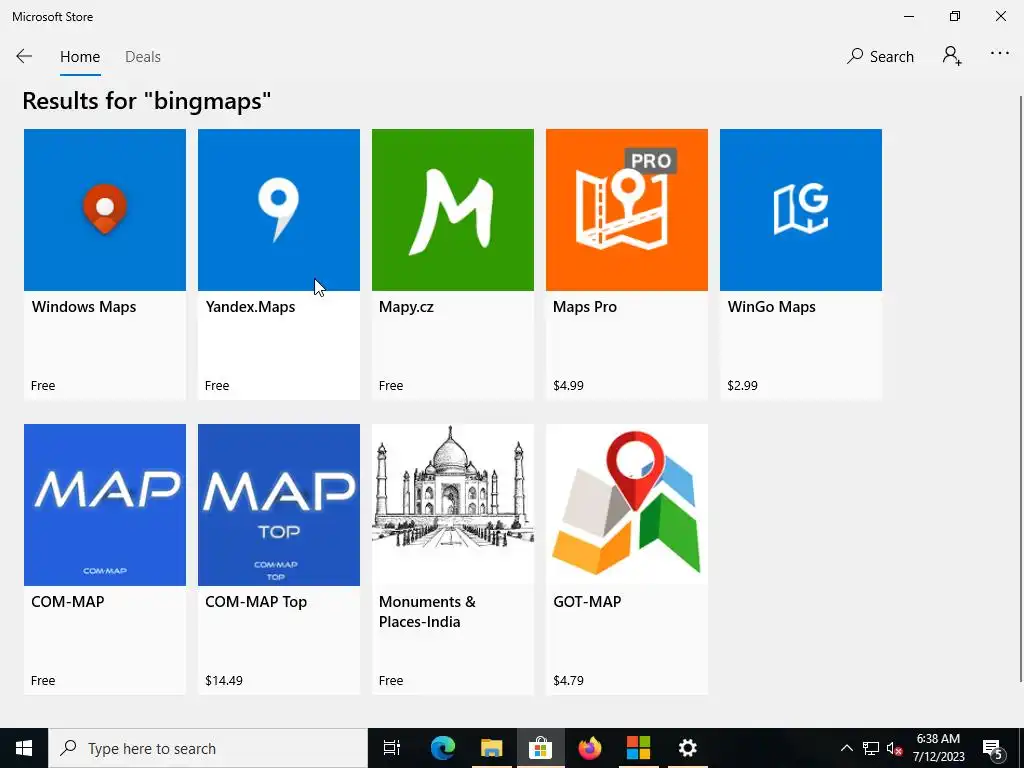The height and width of the screenshot is (768, 1024).
Task: Open the taskbar clock and date
Action: (938, 748)
